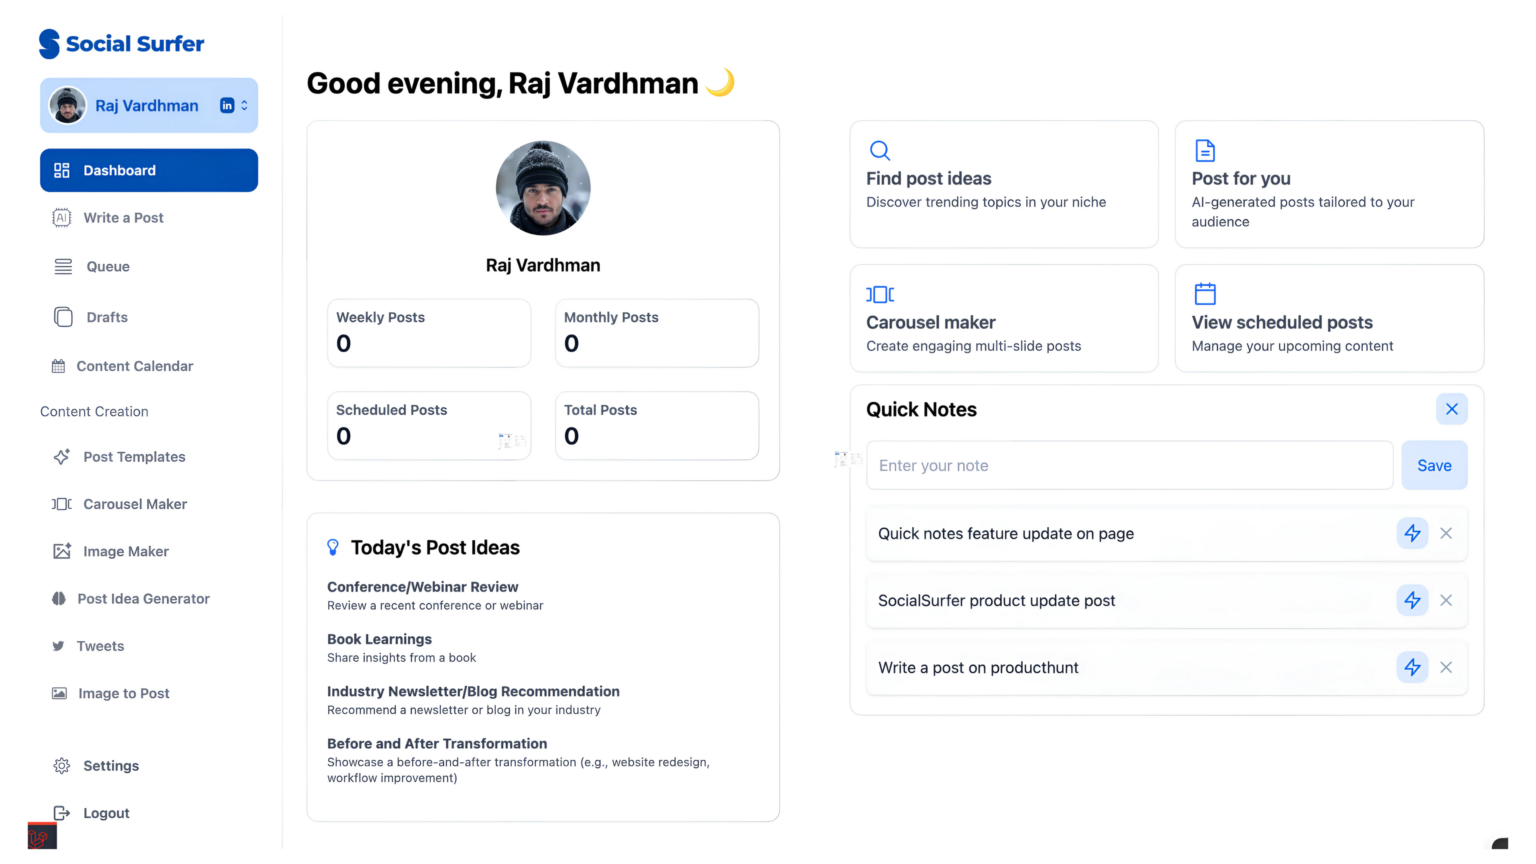The width and height of the screenshot is (1536, 864).
Task: Open the Carousel Maker sidebar icon
Action: [x=62, y=504]
